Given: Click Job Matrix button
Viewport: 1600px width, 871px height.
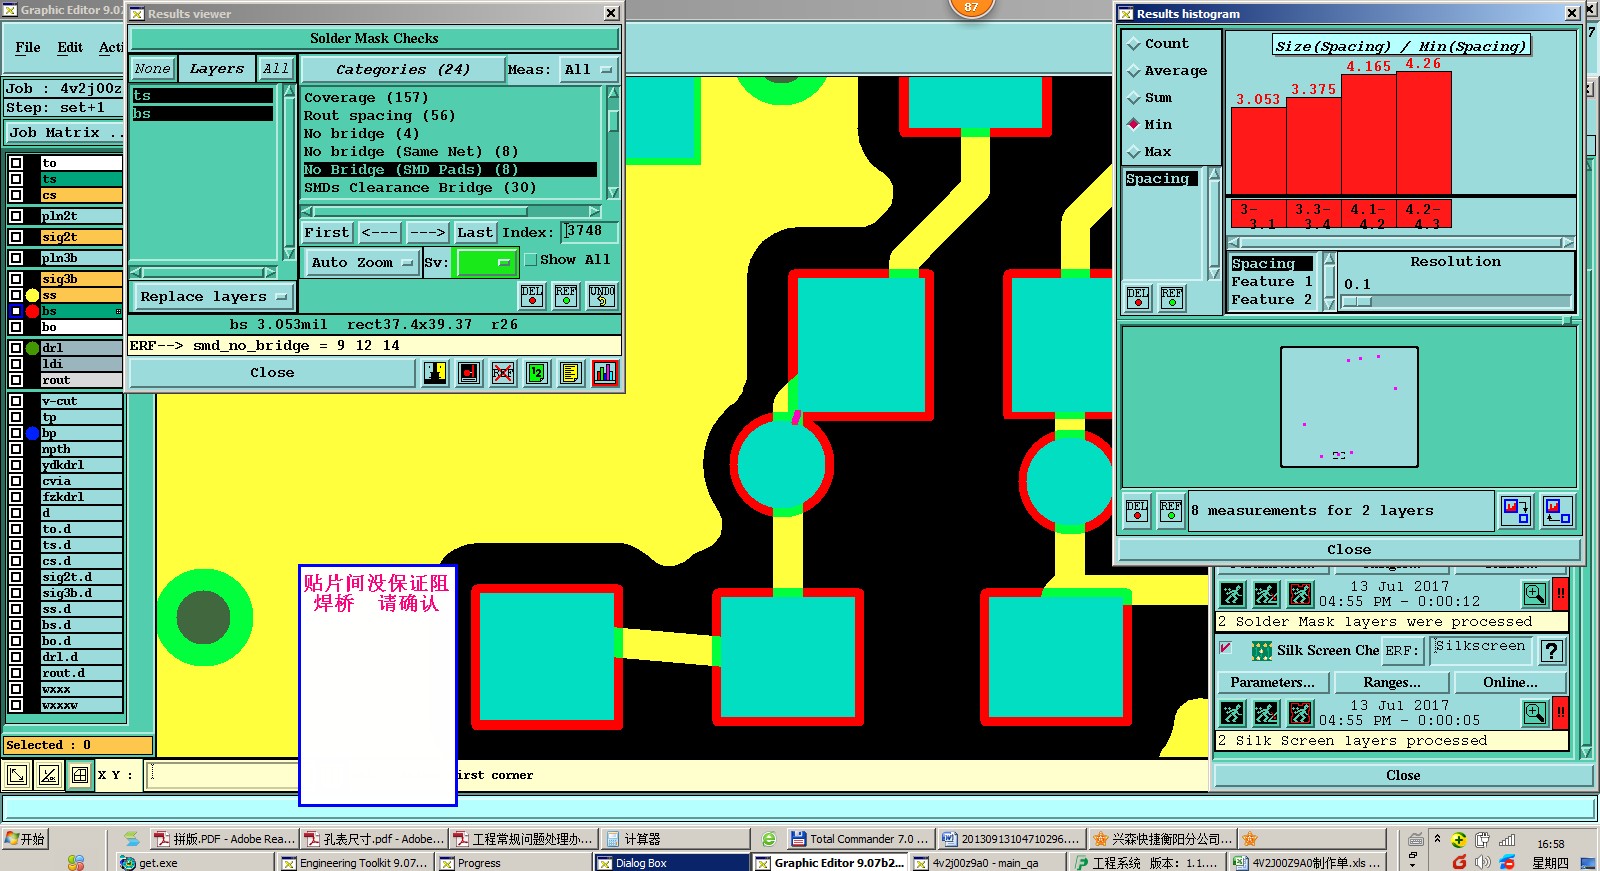Looking at the screenshot, I should click(64, 133).
